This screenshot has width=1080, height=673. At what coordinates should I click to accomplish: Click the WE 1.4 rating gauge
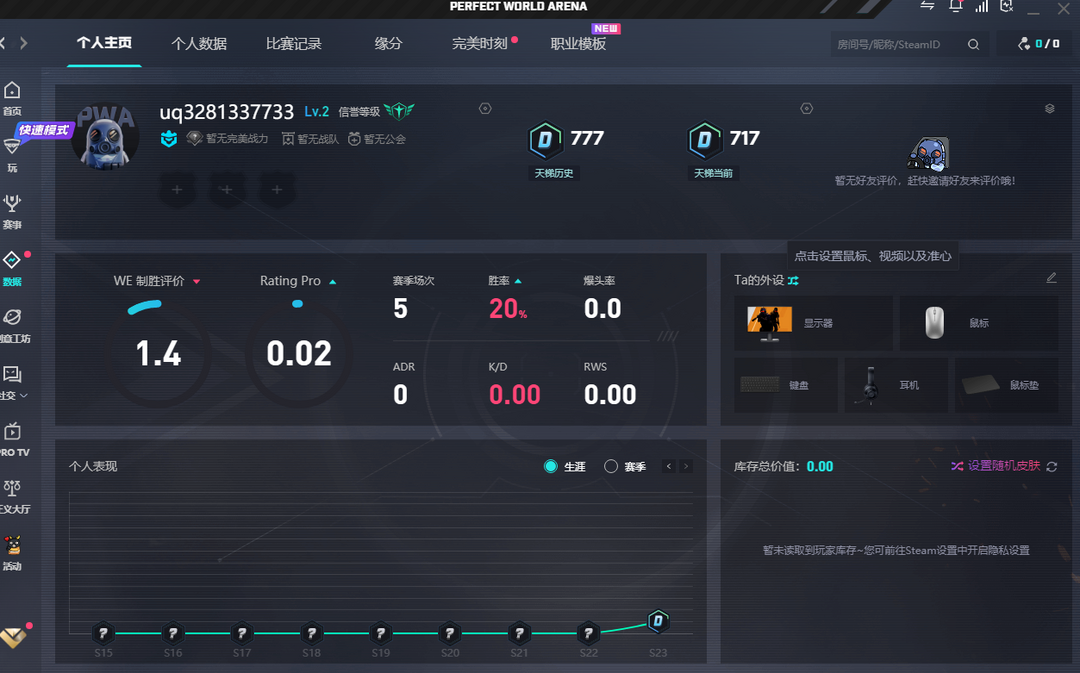point(158,353)
